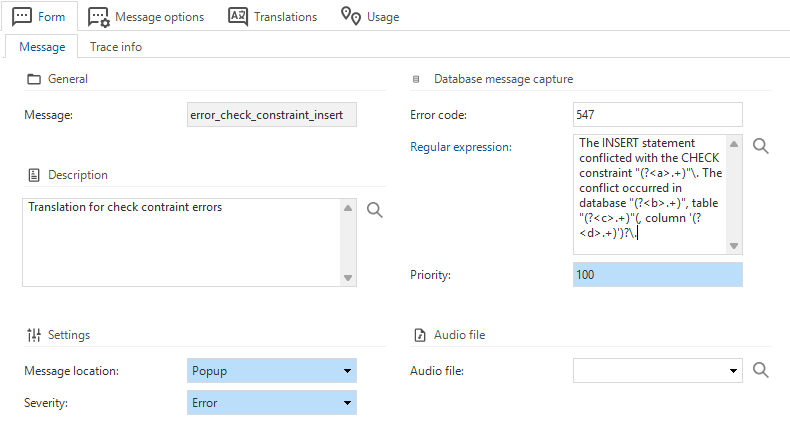Open the Message options tab
Screen dimensions: 790x434
coord(146,17)
